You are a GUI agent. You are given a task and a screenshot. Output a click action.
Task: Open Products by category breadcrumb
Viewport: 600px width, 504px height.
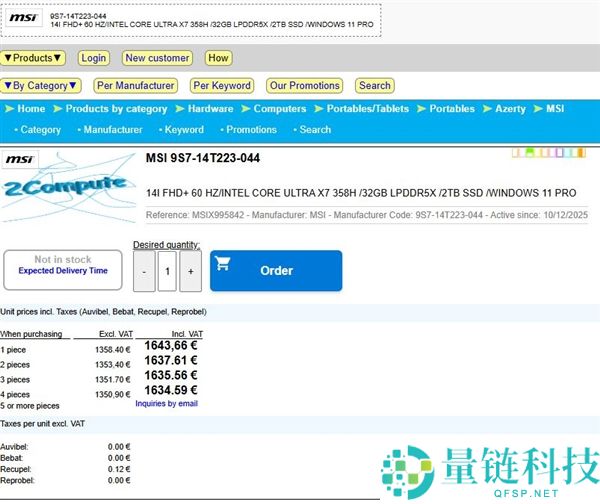coord(116,109)
